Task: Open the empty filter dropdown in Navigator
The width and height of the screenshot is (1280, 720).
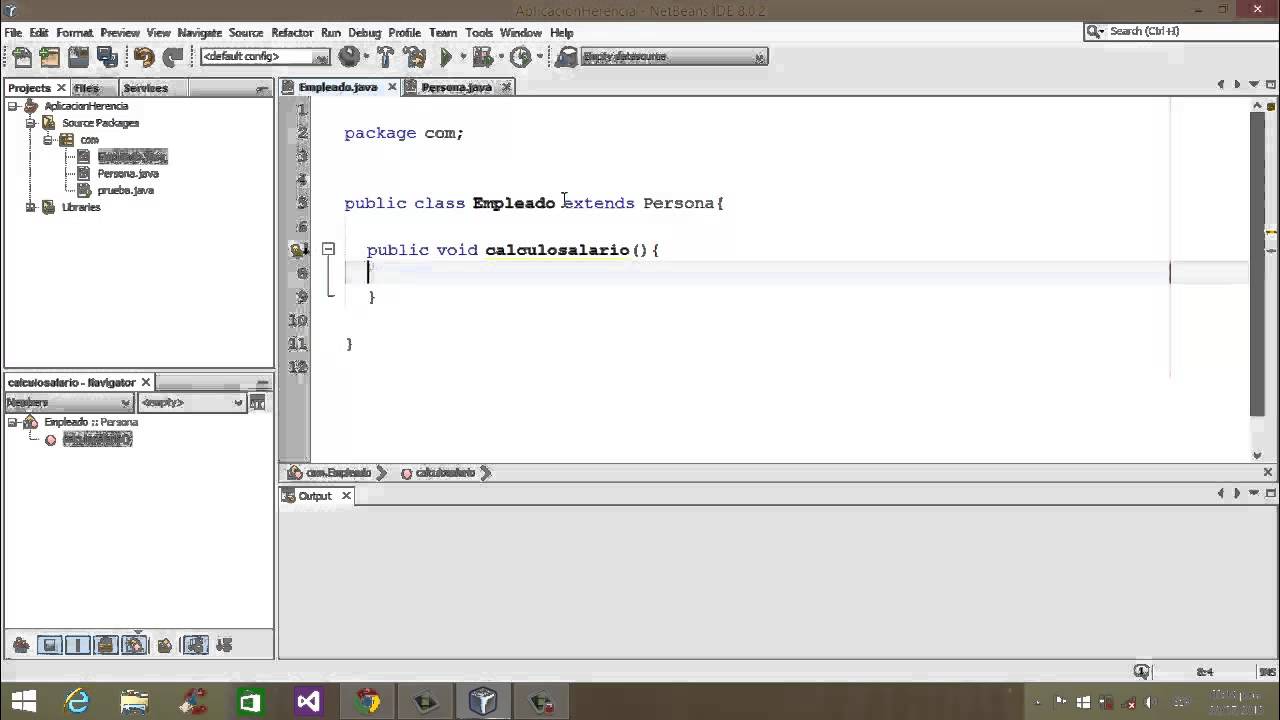Action: point(191,402)
